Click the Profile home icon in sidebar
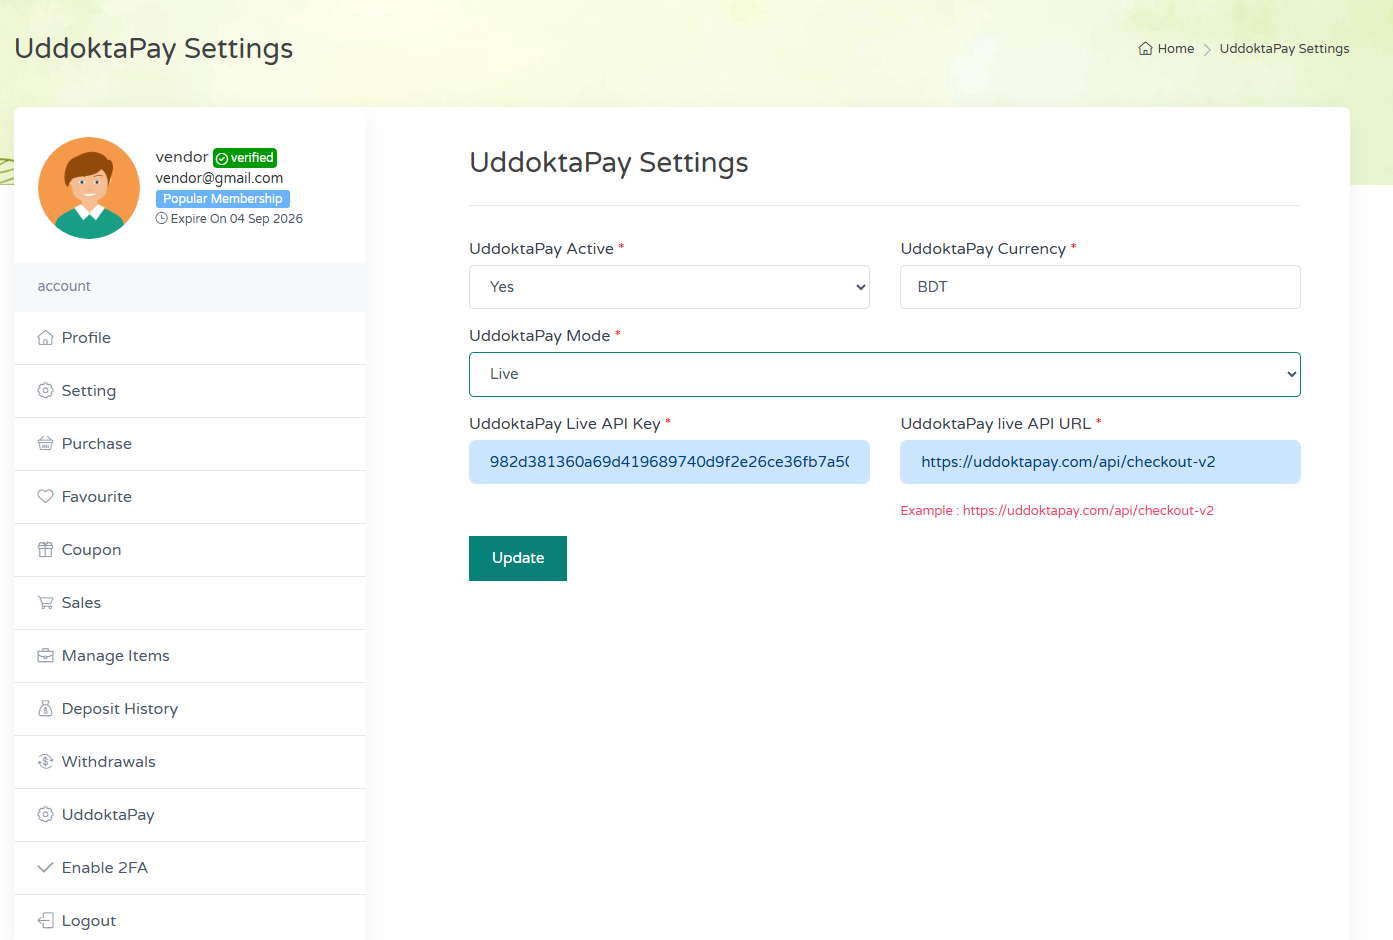Screen dimensions: 1393x940 45,337
